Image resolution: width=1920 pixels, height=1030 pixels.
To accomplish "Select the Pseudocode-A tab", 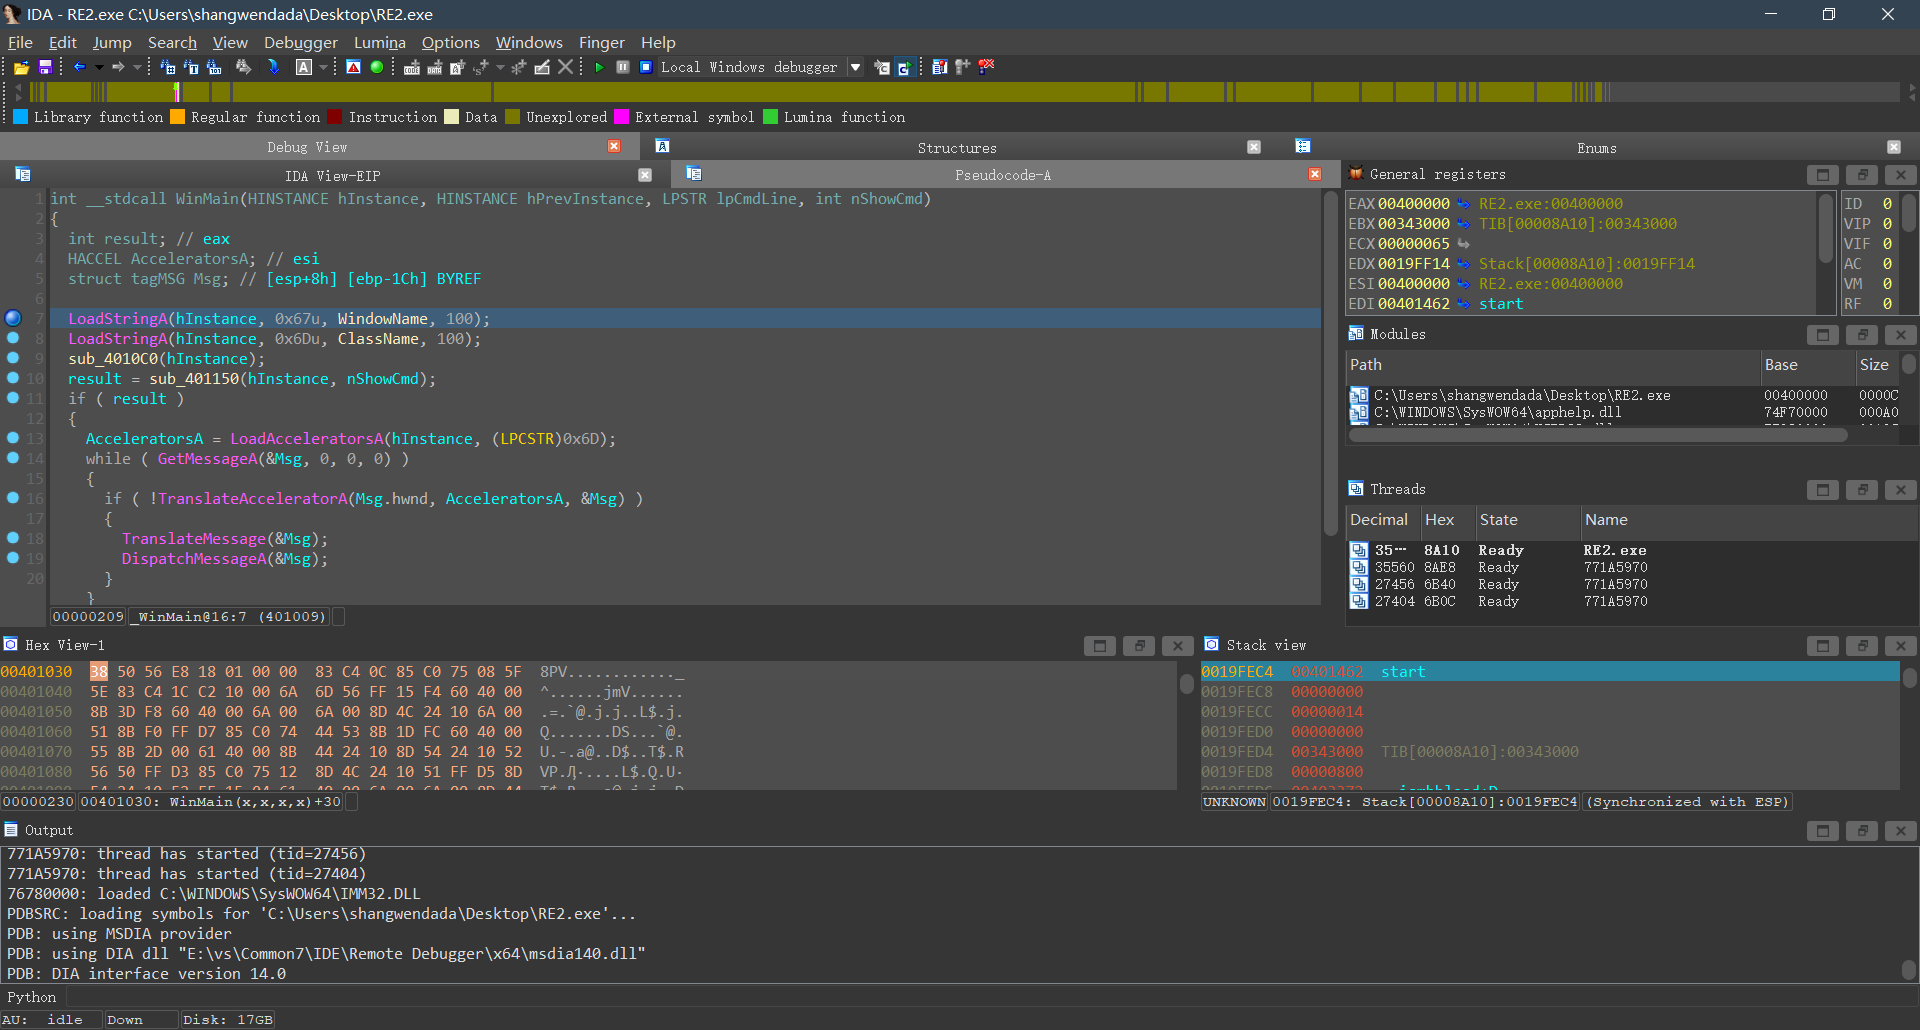I will pos(1002,175).
